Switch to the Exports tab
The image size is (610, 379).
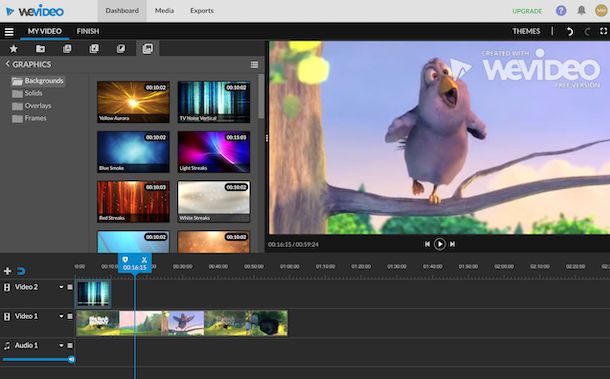pyautogui.click(x=202, y=11)
